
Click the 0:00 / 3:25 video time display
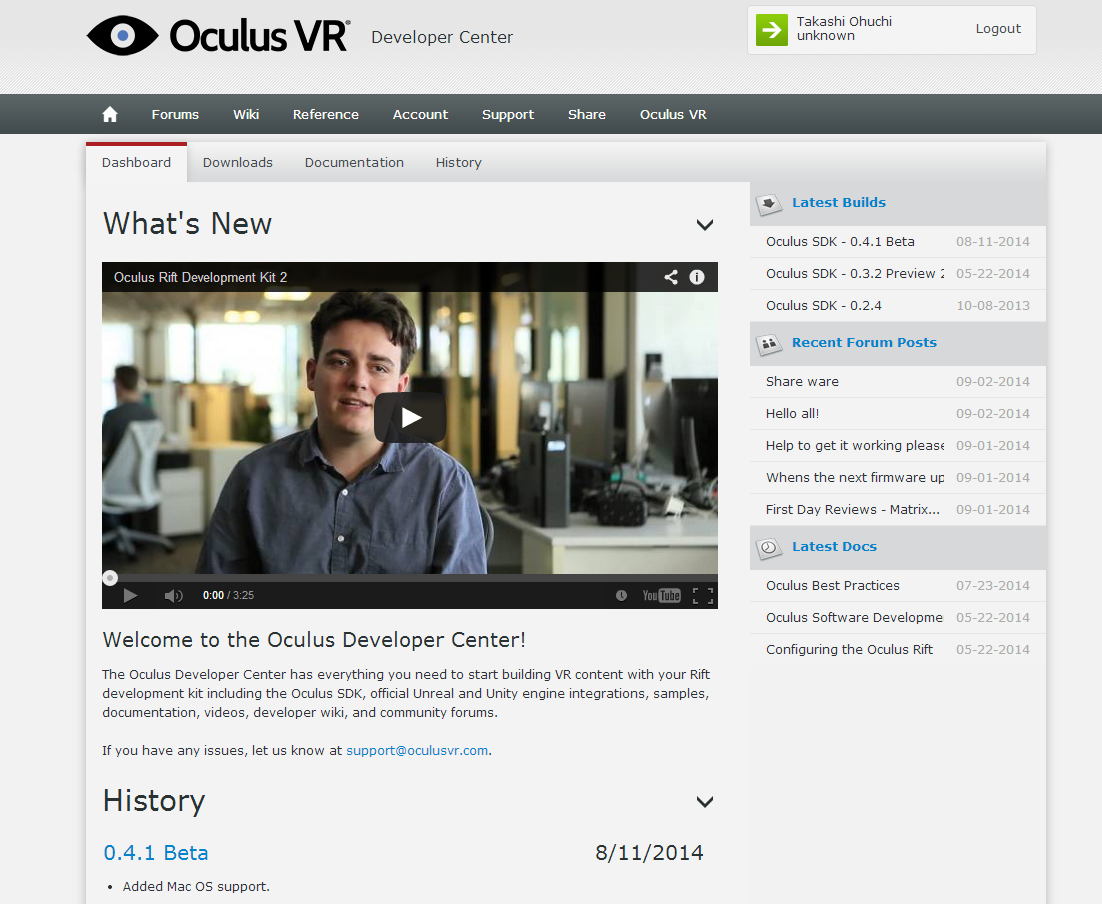[228, 595]
